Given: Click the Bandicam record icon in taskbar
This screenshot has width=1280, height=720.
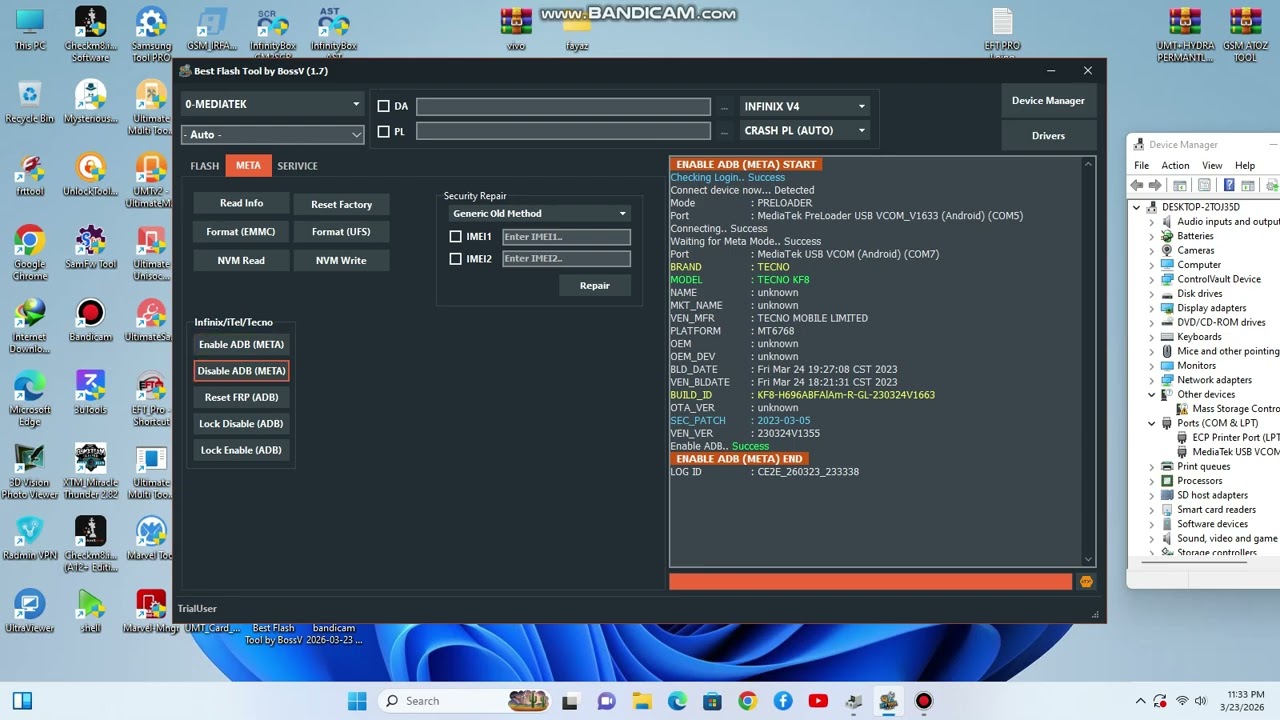Looking at the screenshot, I should click(924, 701).
